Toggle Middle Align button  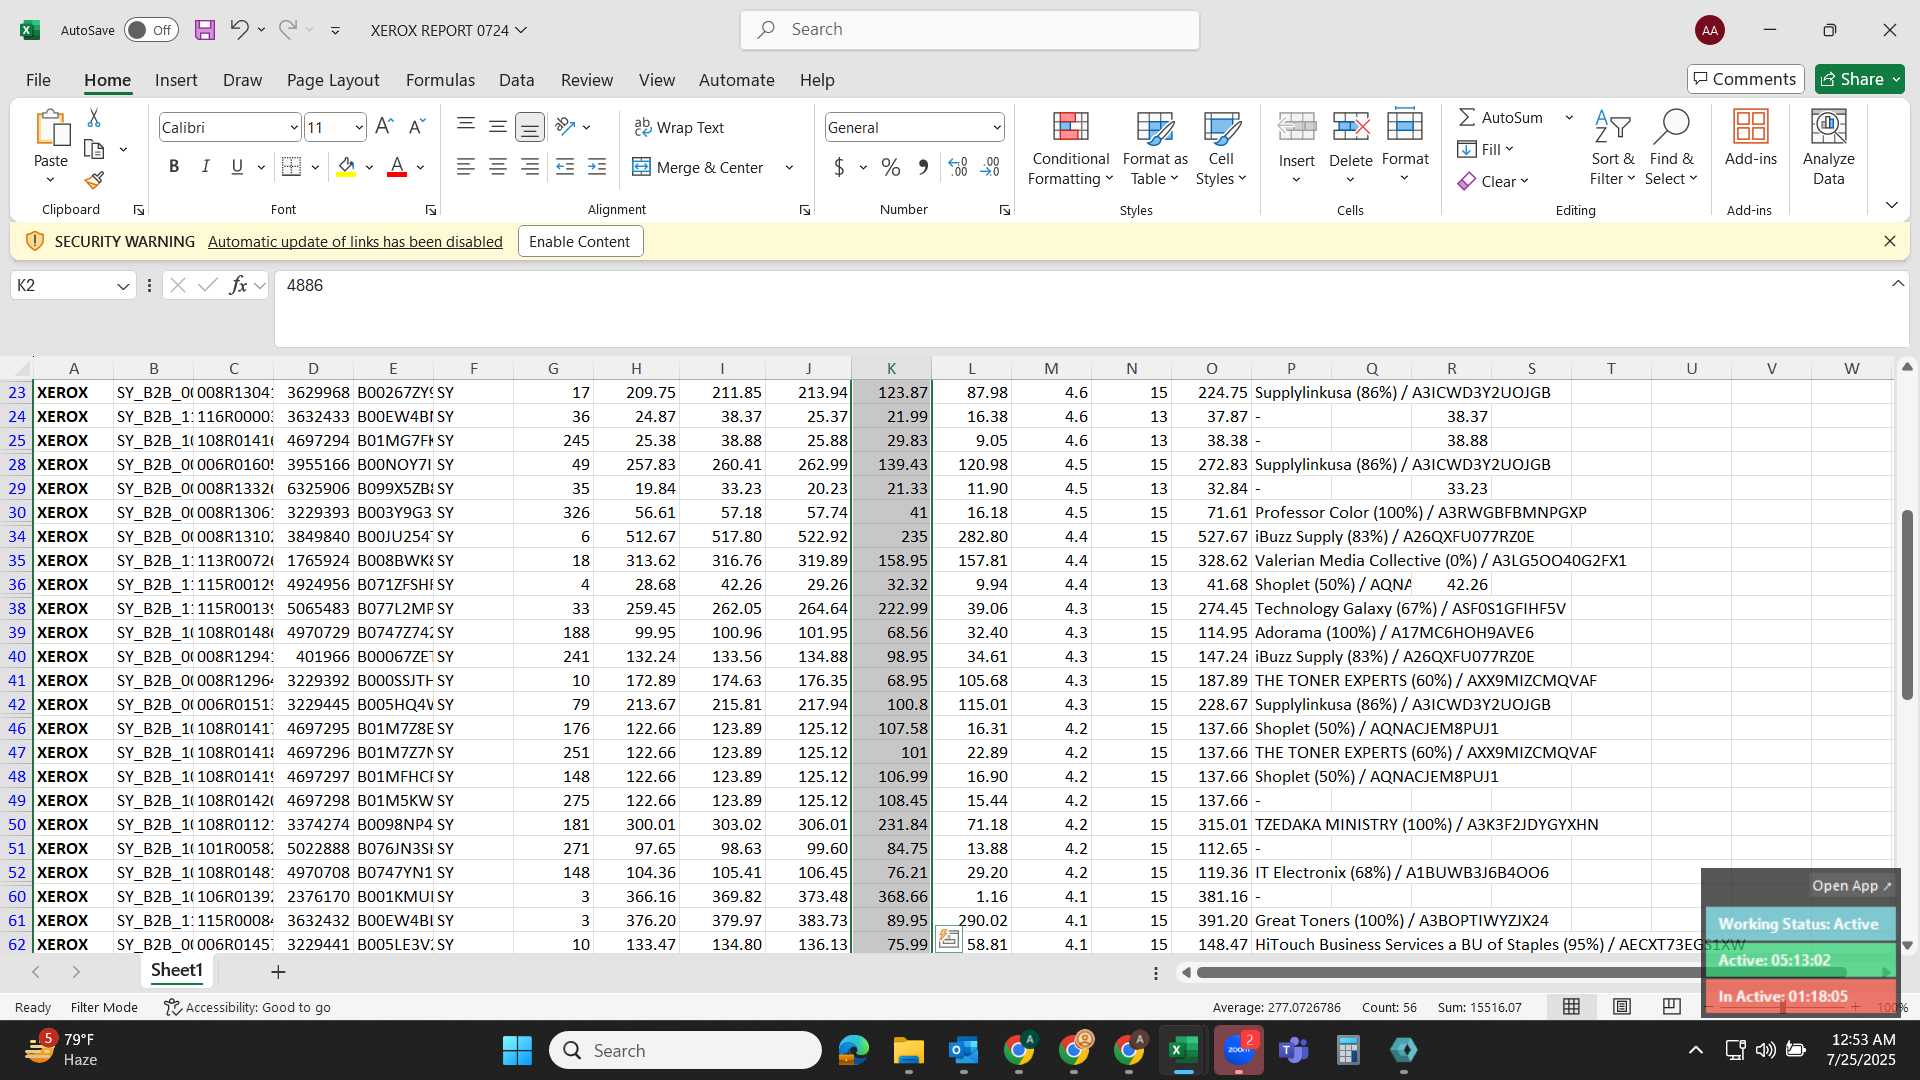[x=498, y=126]
